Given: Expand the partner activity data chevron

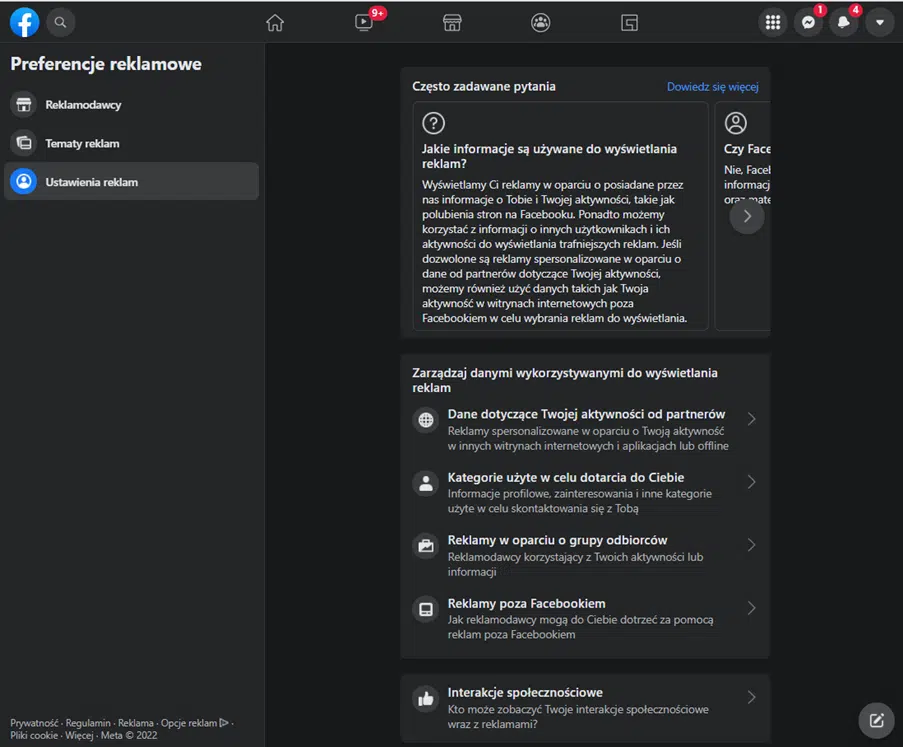Looking at the screenshot, I should pos(752,419).
